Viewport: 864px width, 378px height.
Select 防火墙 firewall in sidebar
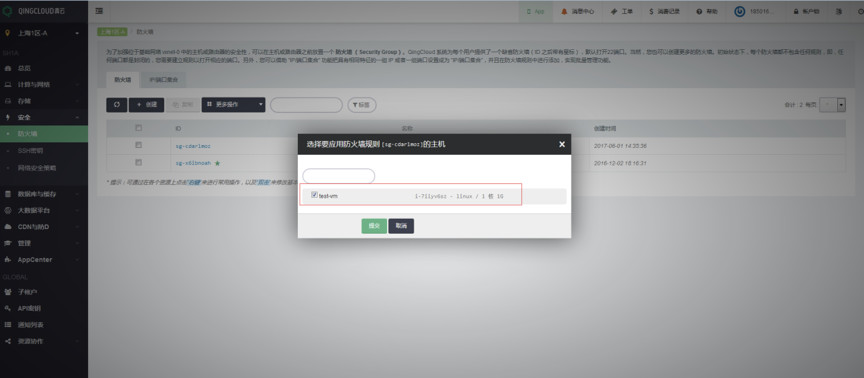click(x=44, y=134)
